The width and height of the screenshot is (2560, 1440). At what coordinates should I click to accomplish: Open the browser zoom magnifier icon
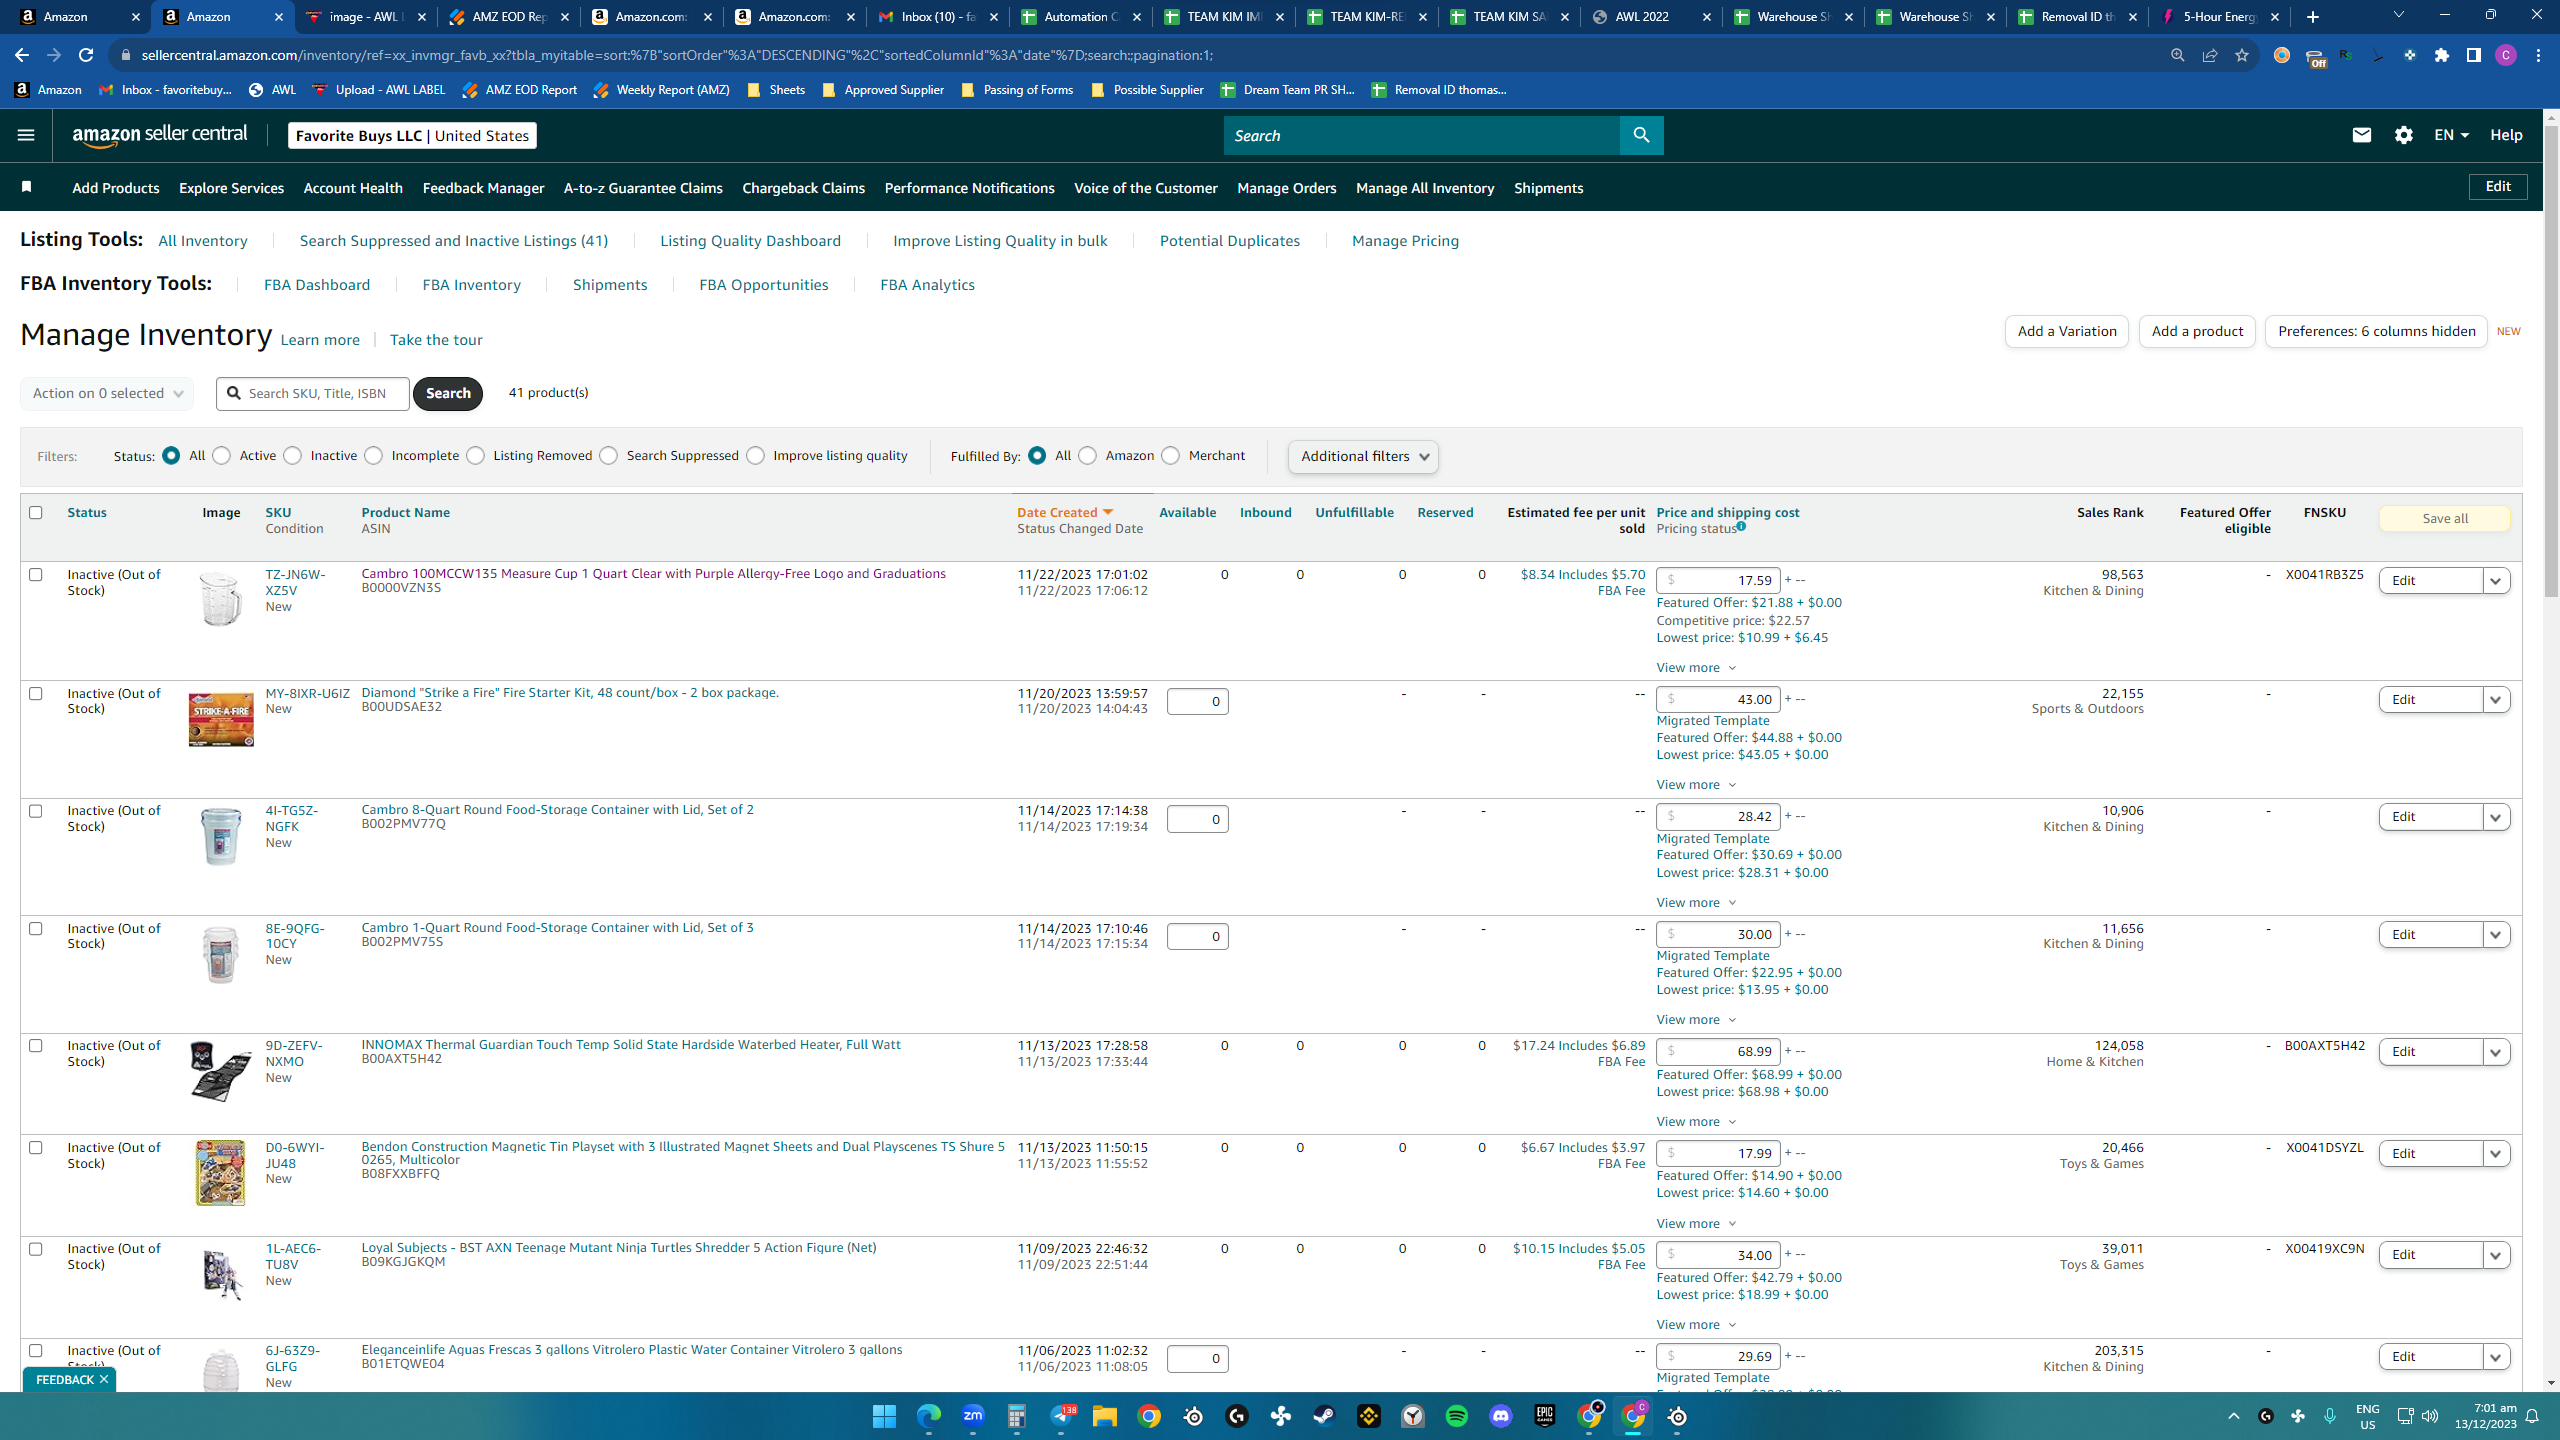tap(2177, 55)
